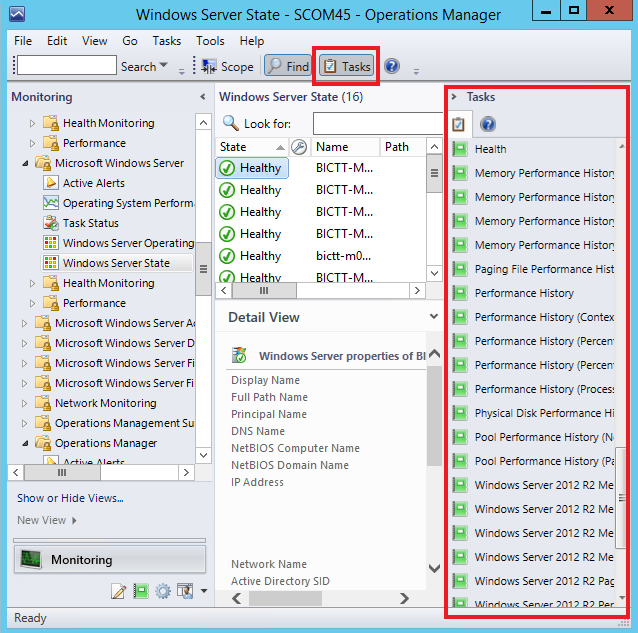Viewport: 638px width, 633px height.
Task: Sort by the Name column header
Action: click(x=345, y=147)
